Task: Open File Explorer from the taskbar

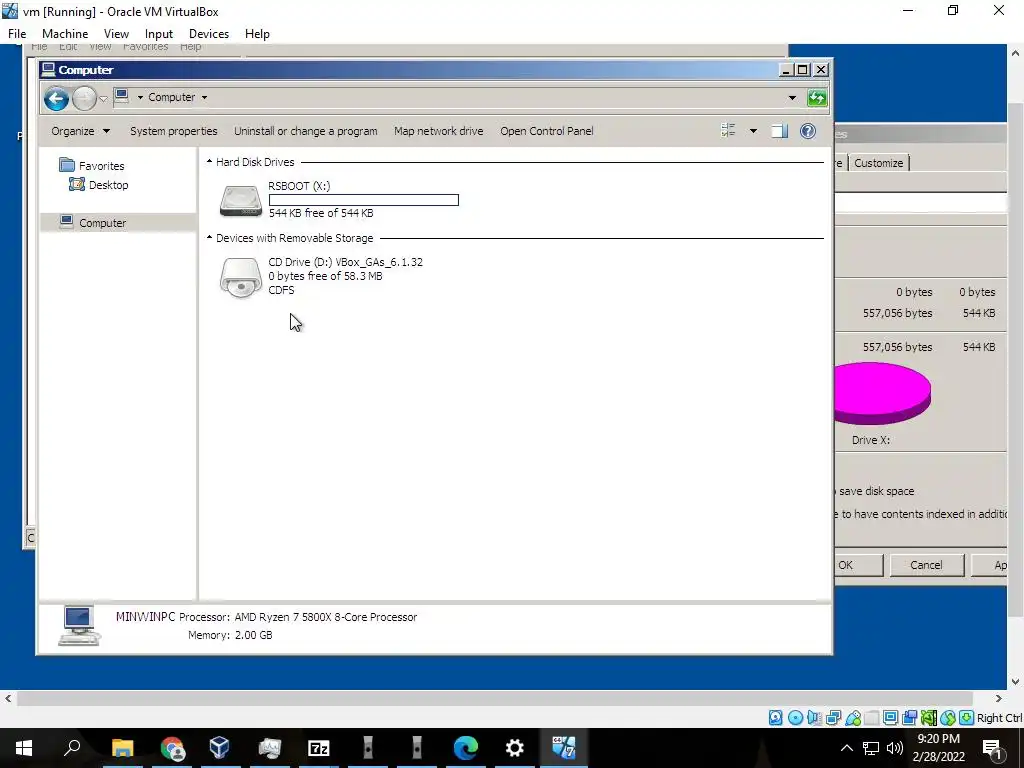Action: click(123, 748)
